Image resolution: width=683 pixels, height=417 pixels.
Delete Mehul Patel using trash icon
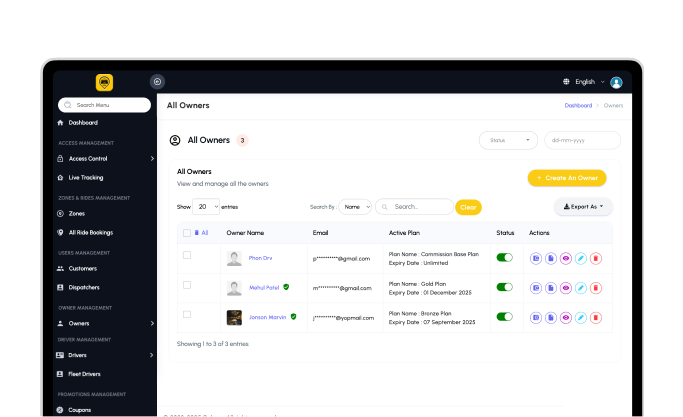pyautogui.click(x=595, y=288)
